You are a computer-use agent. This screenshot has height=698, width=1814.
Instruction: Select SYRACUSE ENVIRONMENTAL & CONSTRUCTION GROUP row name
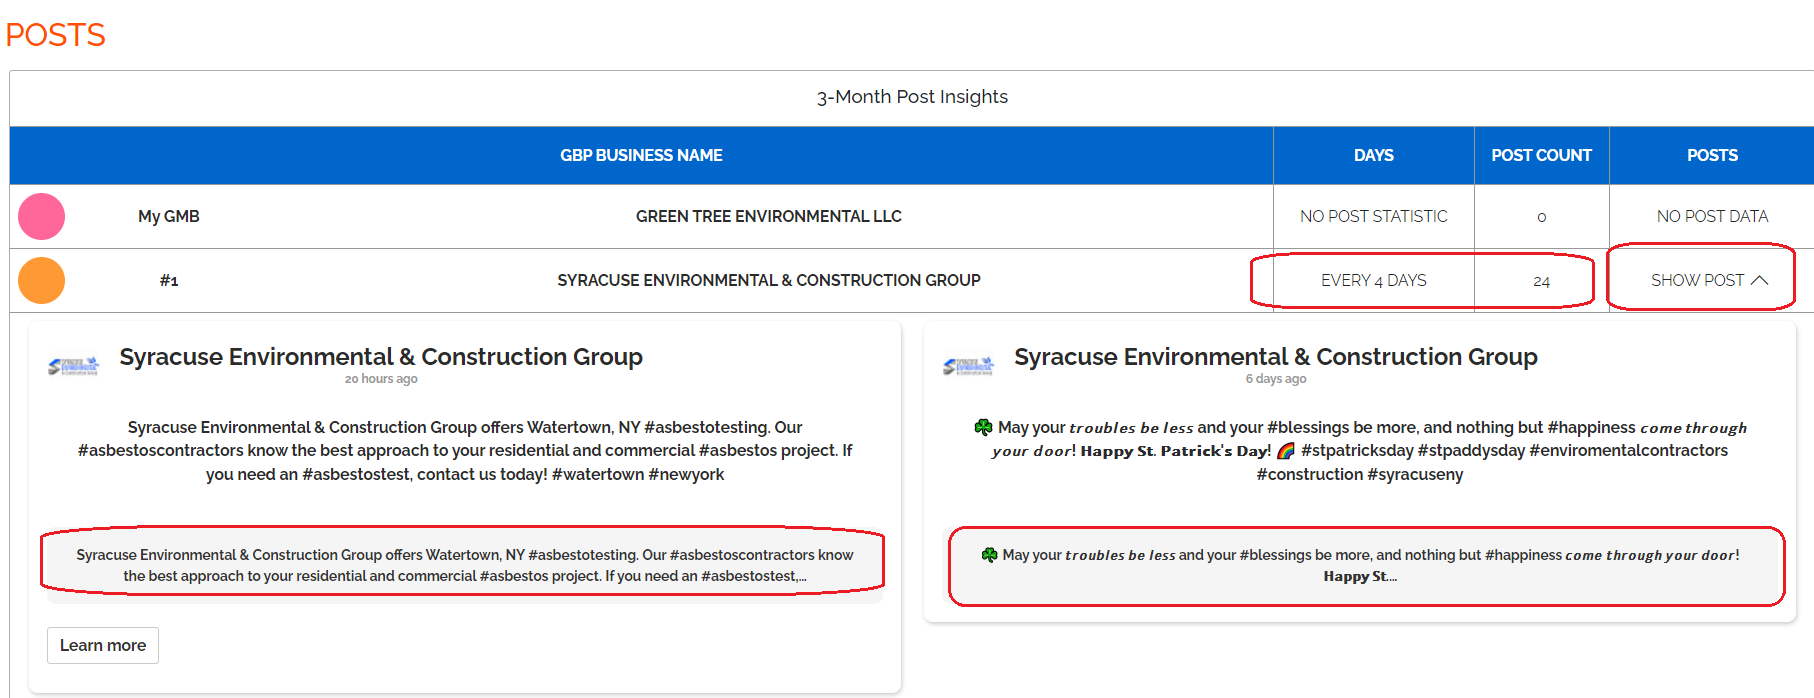click(768, 280)
